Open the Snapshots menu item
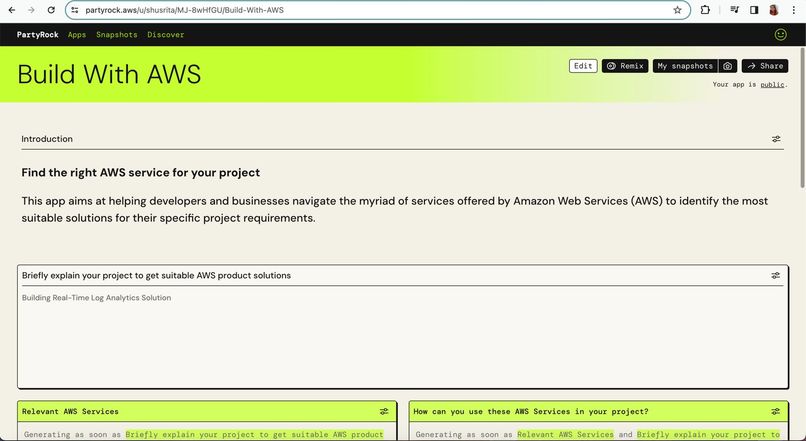The height and width of the screenshot is (441, 806). 117,34
